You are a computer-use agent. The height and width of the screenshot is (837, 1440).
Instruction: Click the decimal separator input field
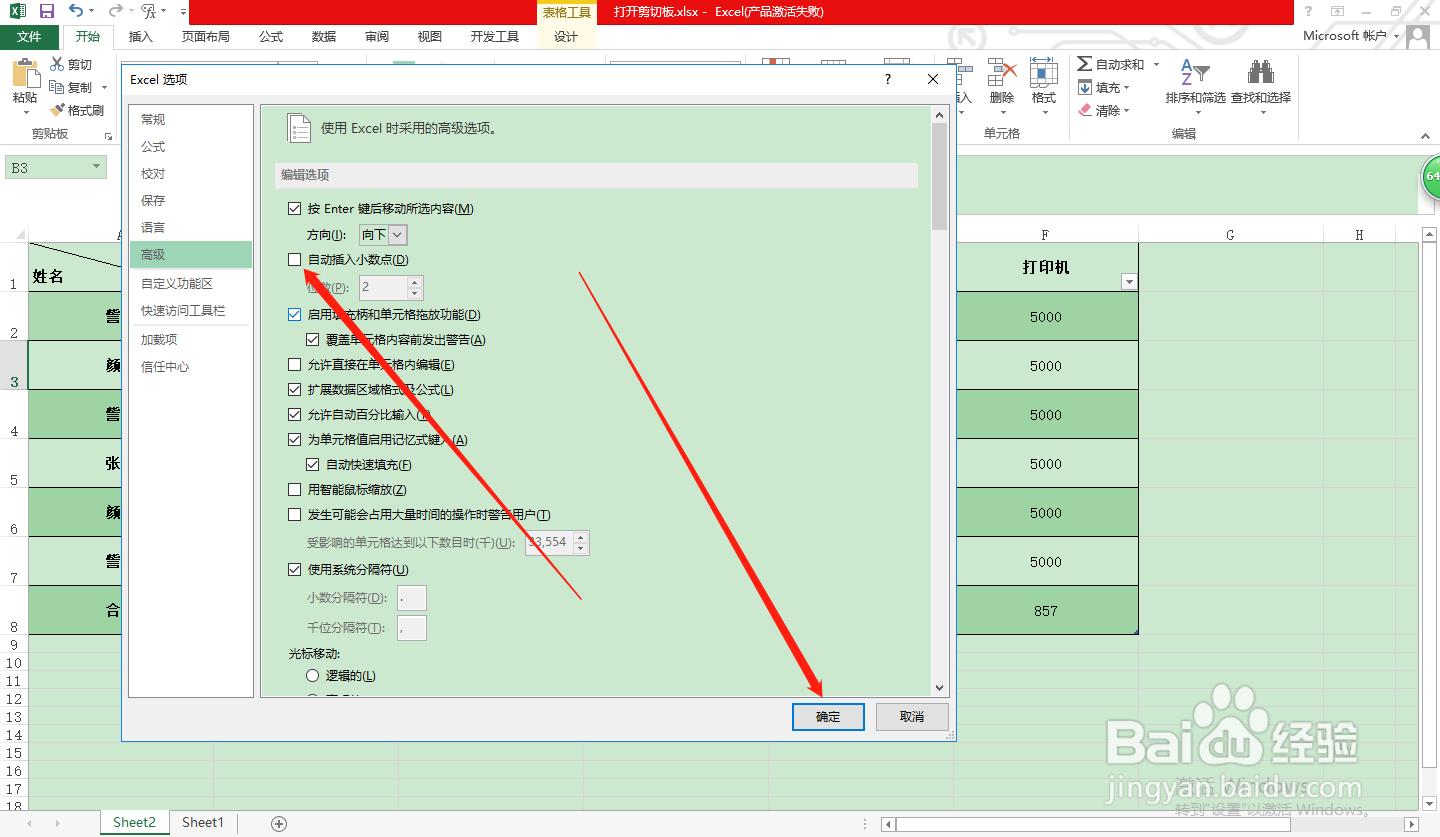coord(412,598)
